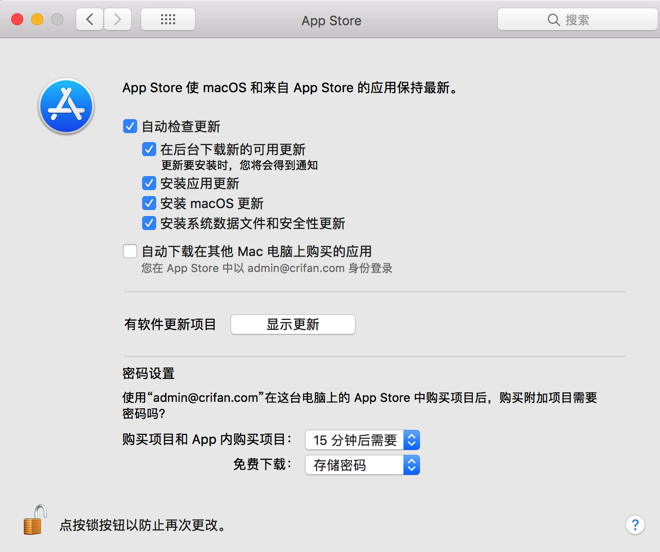Toggle 安装 macOS 更新 checkbox
The image size is (660, 552).
click(x=149, y=203)
